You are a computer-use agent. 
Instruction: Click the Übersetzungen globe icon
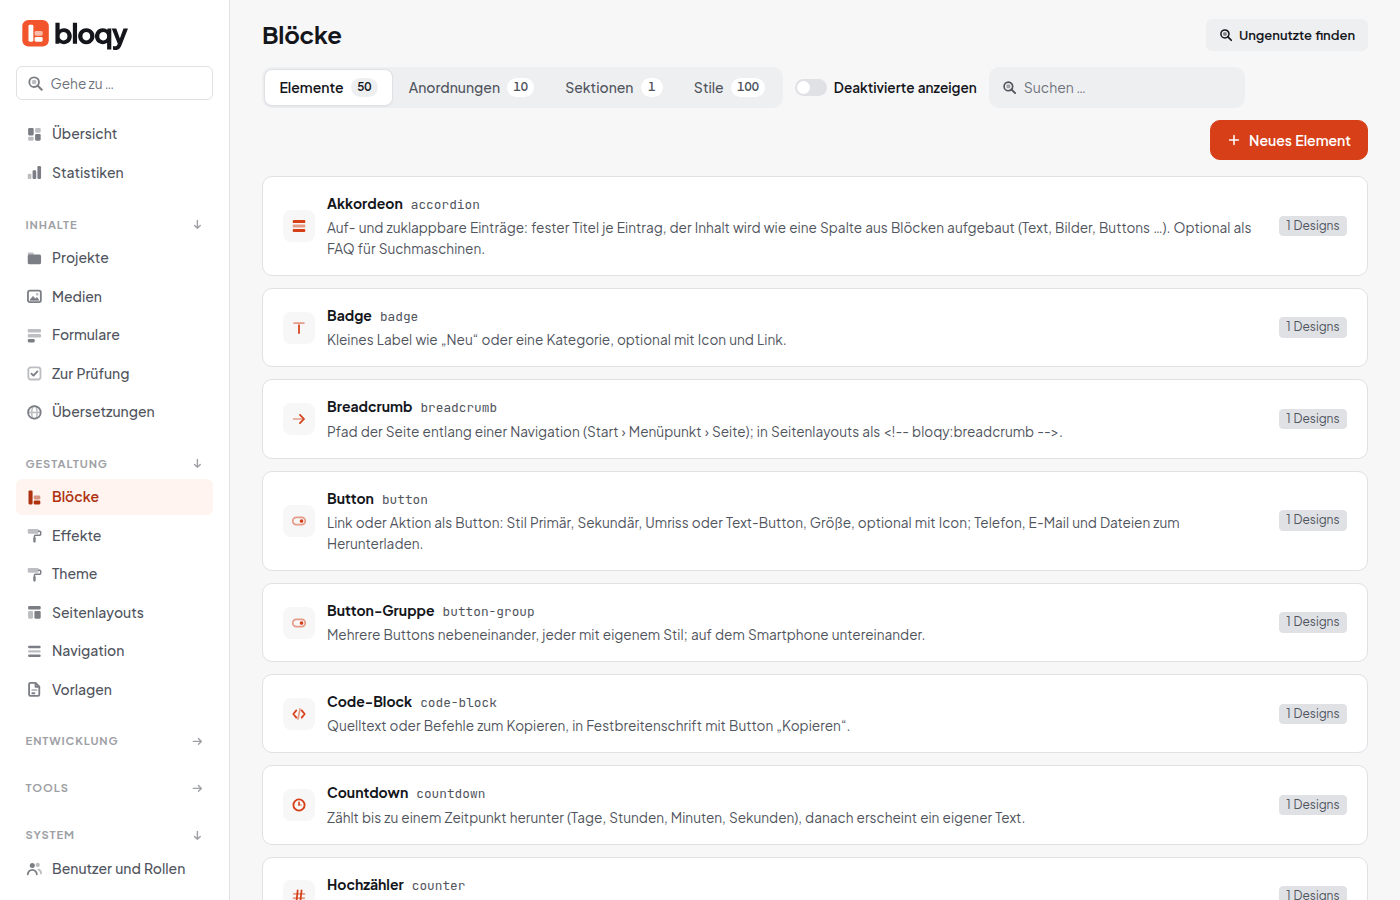pyautogui.click(x=34, y=412)
